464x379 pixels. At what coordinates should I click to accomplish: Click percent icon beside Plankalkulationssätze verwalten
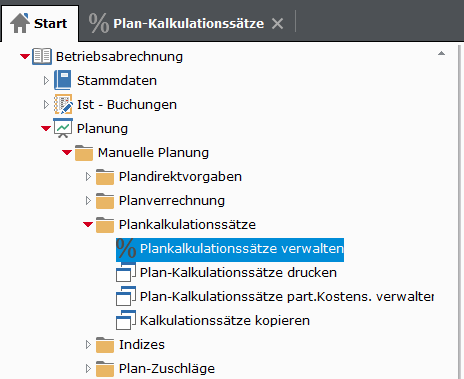[126, 248]
